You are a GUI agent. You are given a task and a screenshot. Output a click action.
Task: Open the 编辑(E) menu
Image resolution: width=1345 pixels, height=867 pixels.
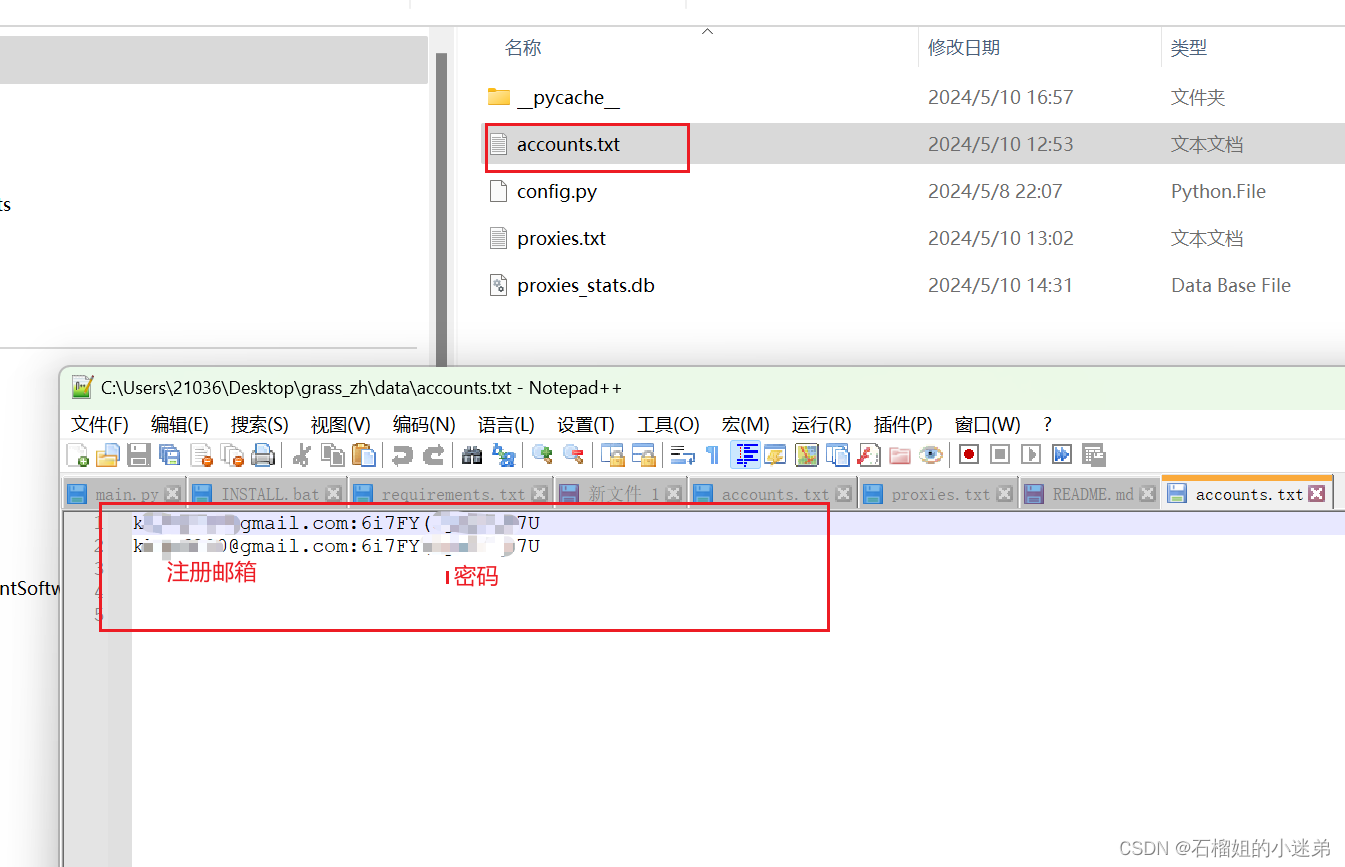pos(180,424)
